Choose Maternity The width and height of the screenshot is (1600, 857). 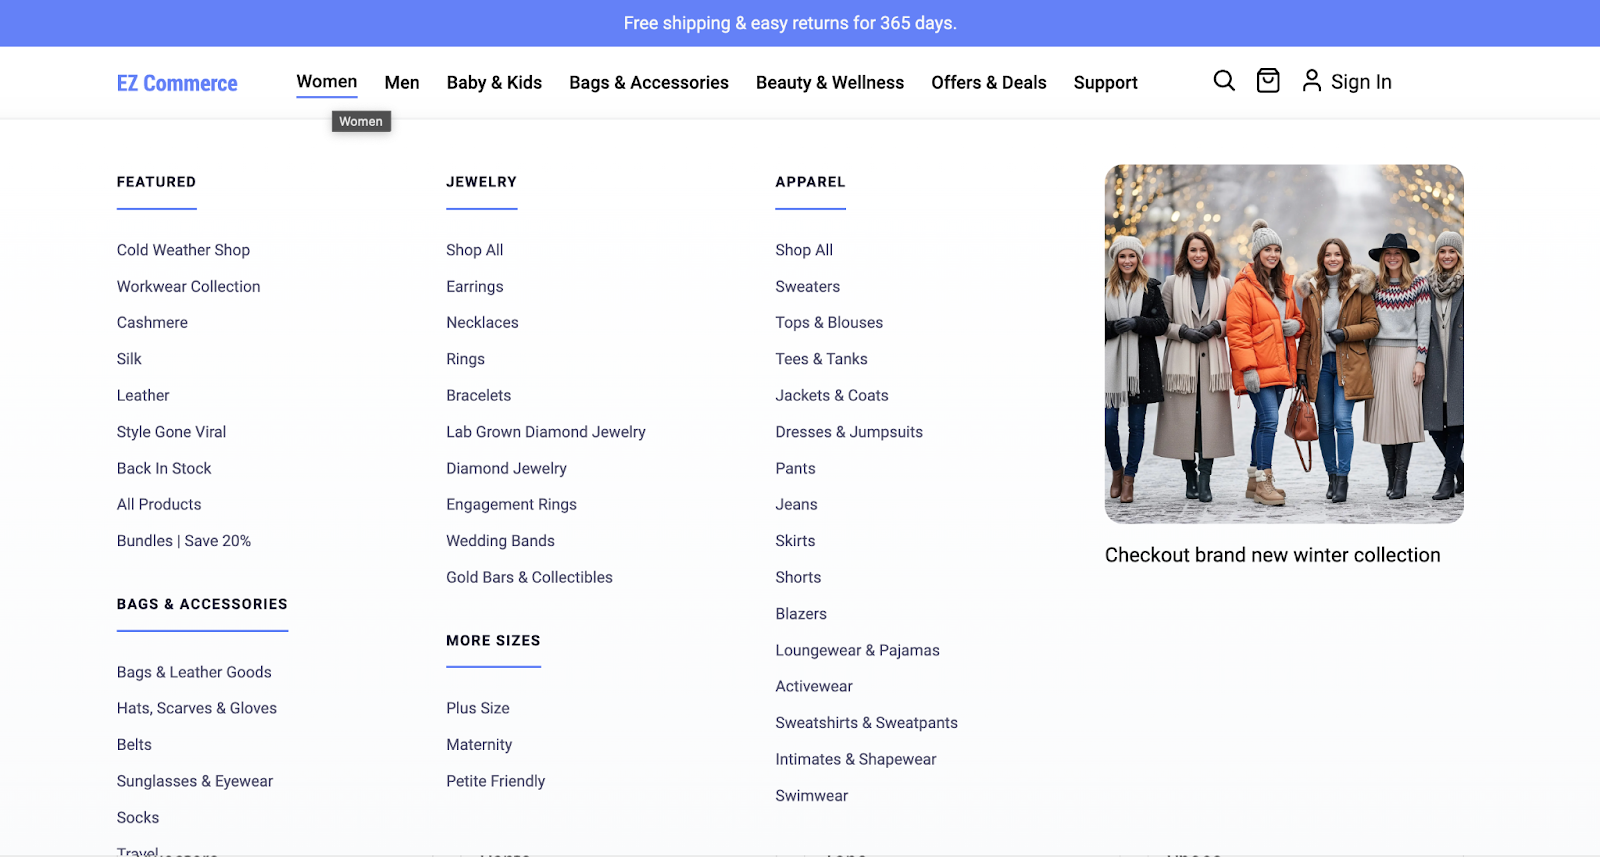pyautogui.click(x=479, y=745)
